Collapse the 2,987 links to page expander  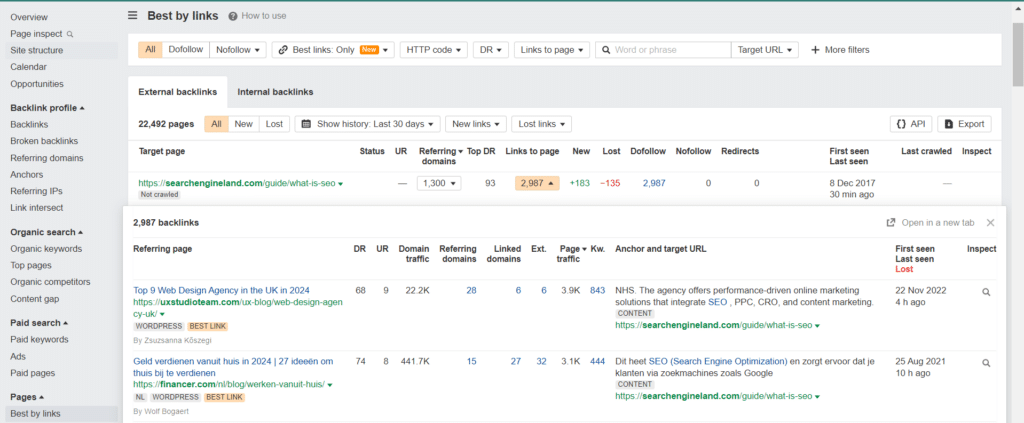coord(537,183)
